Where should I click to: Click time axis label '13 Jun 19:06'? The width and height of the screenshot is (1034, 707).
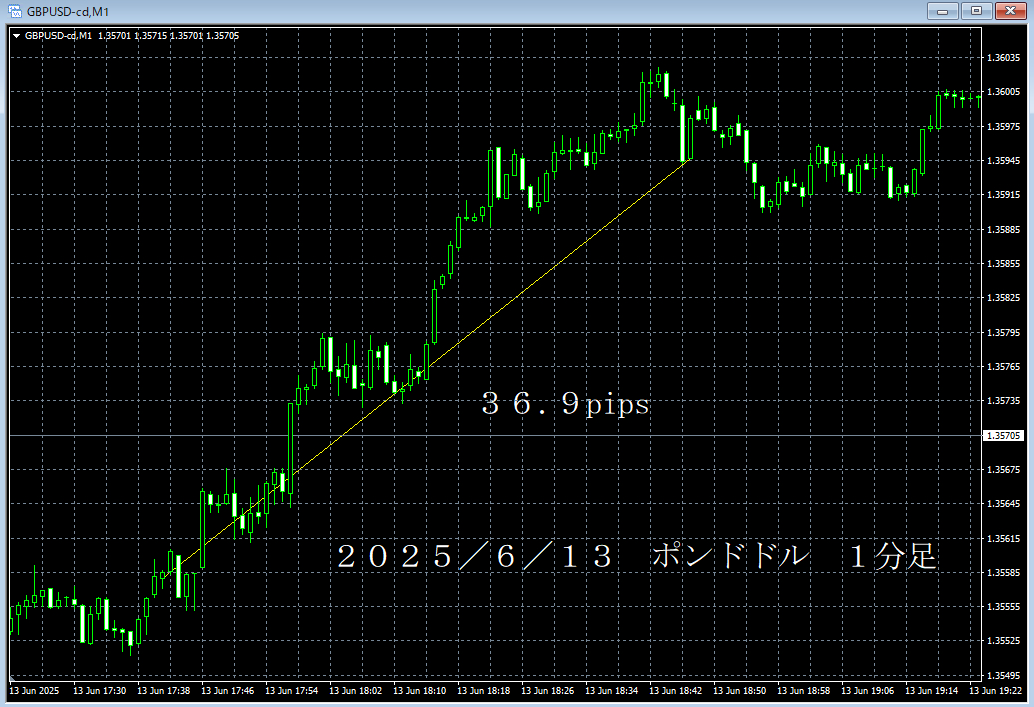pyautogui.click(x=867, y=691)
